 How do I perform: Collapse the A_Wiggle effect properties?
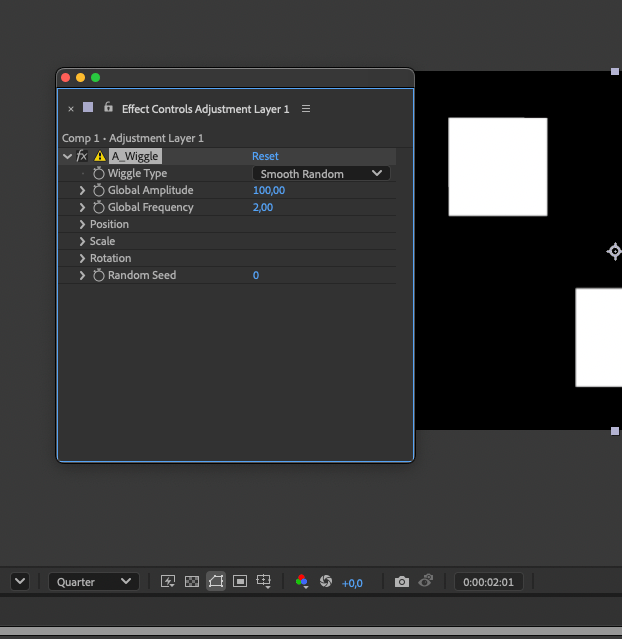pyautogui.click(x=67, y=156)
